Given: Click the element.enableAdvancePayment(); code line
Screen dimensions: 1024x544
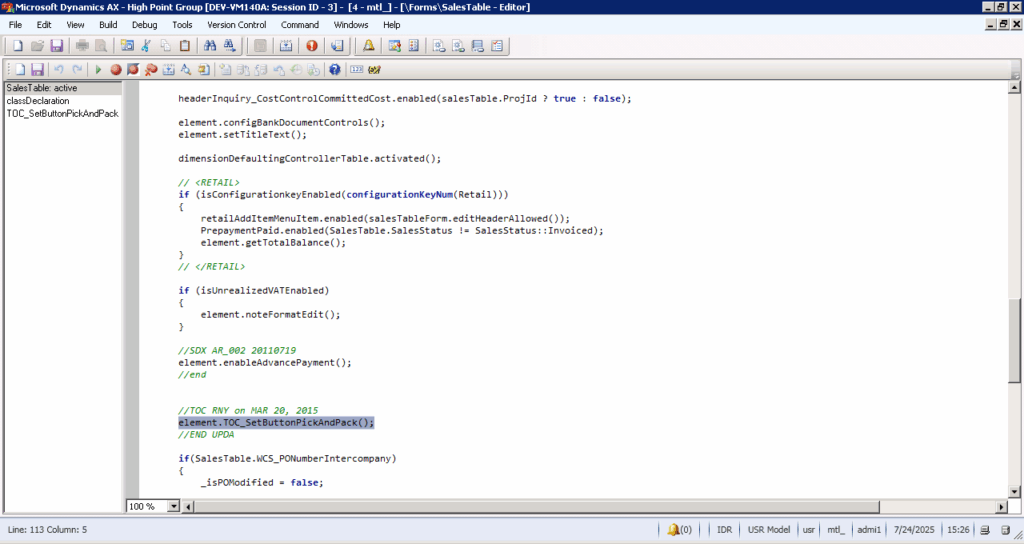Looking at the screenshot, I should [264, 362].
